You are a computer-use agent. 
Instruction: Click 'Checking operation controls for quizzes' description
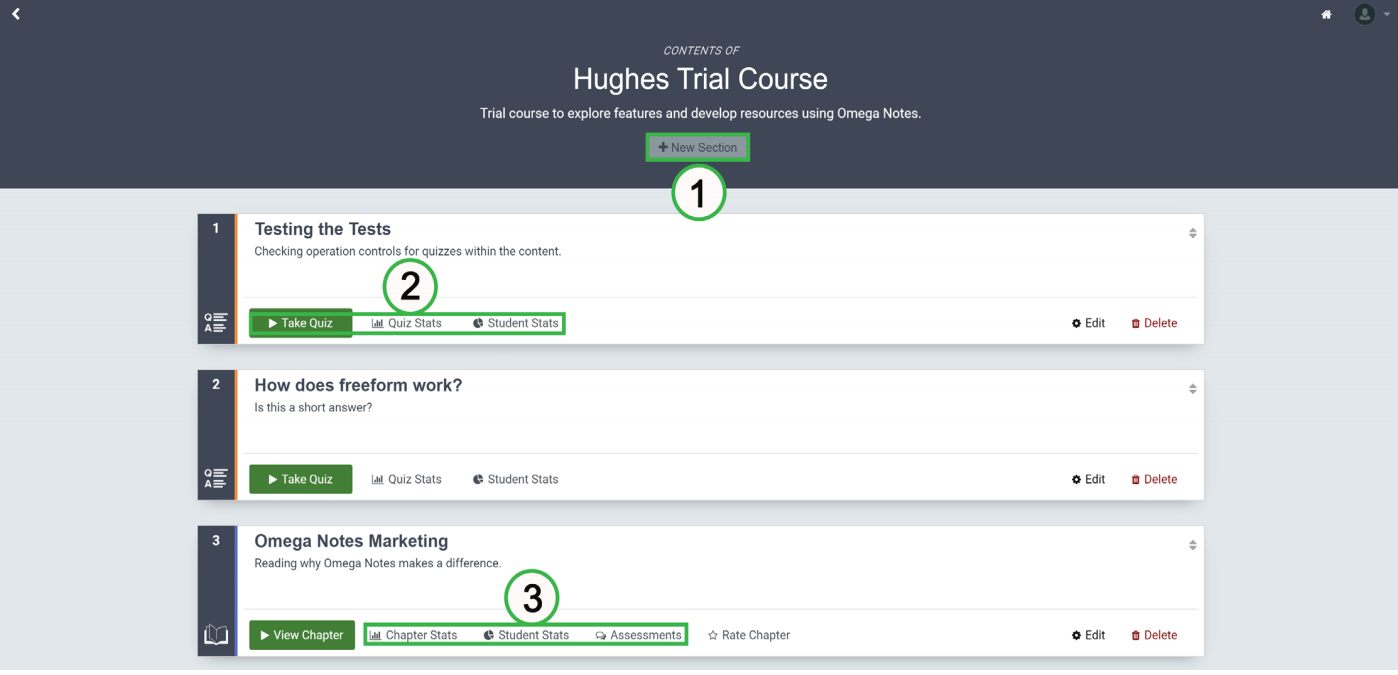(408, 251)
